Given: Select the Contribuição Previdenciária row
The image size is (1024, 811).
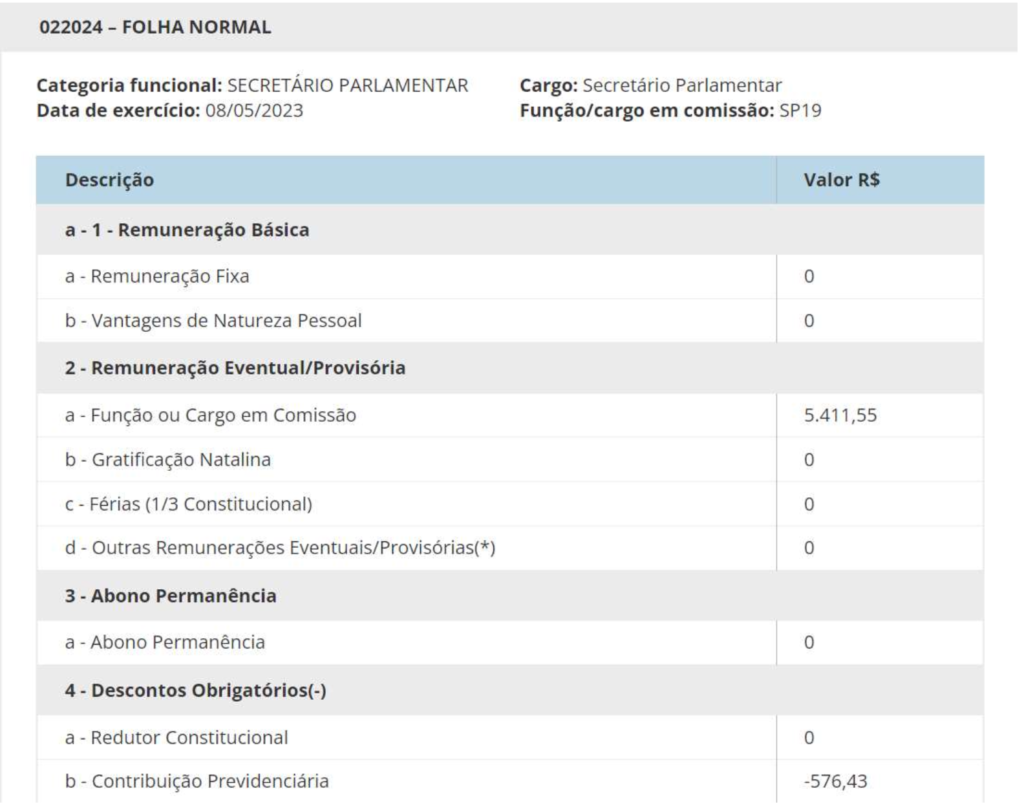Looking at the screenshot, I should (x=197, y=781).
